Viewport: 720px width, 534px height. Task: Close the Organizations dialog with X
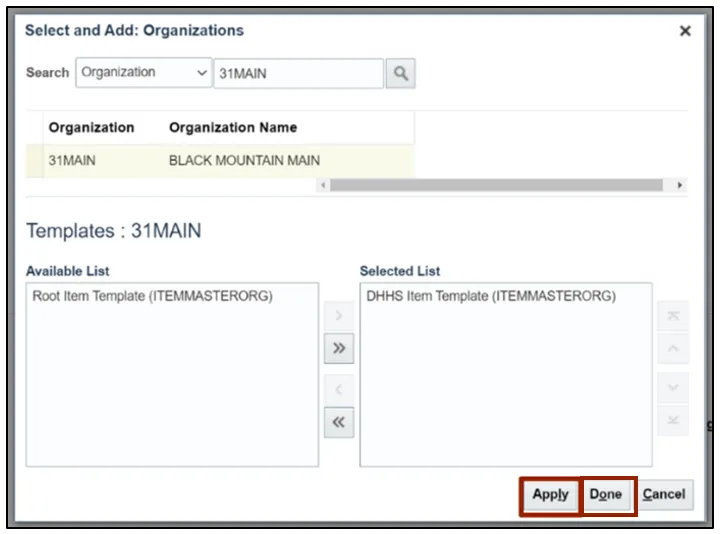pos(685,31)
